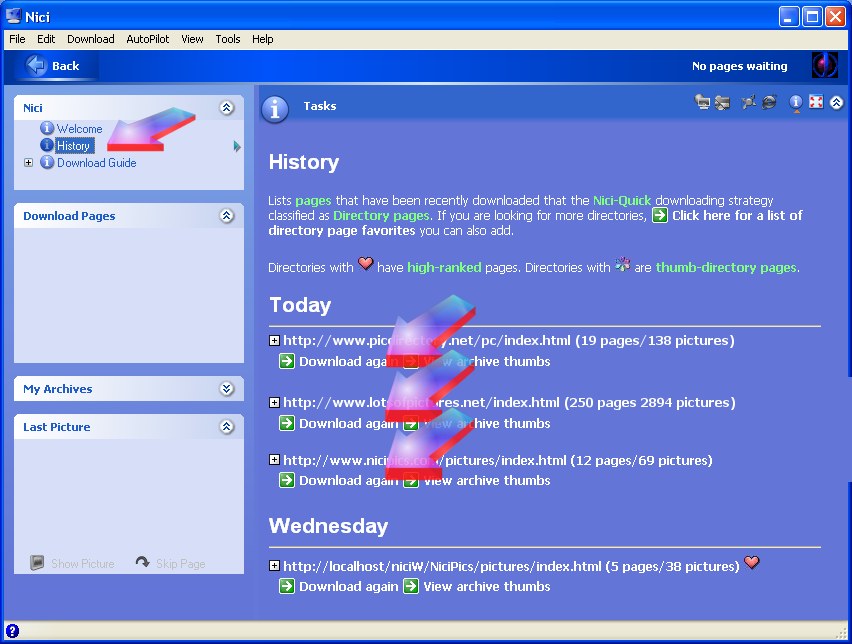Open the File menu
The image size is (852, 644).
tap(17, 39)
